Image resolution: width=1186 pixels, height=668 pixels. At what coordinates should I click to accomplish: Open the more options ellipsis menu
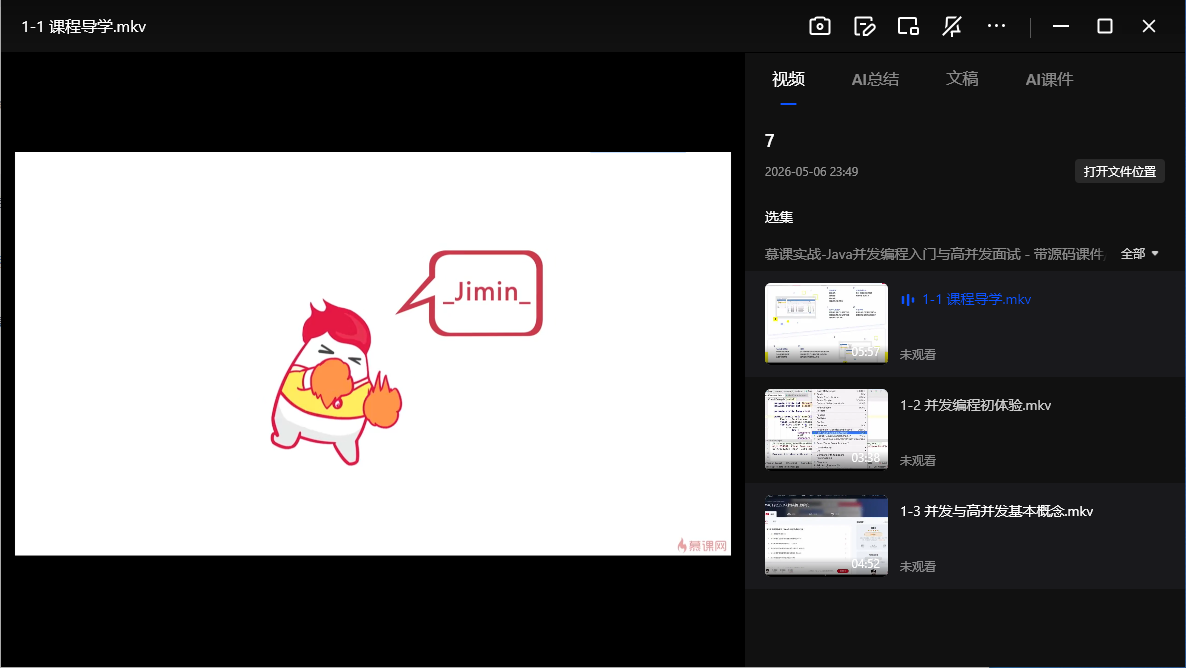(x=996, y=26)
